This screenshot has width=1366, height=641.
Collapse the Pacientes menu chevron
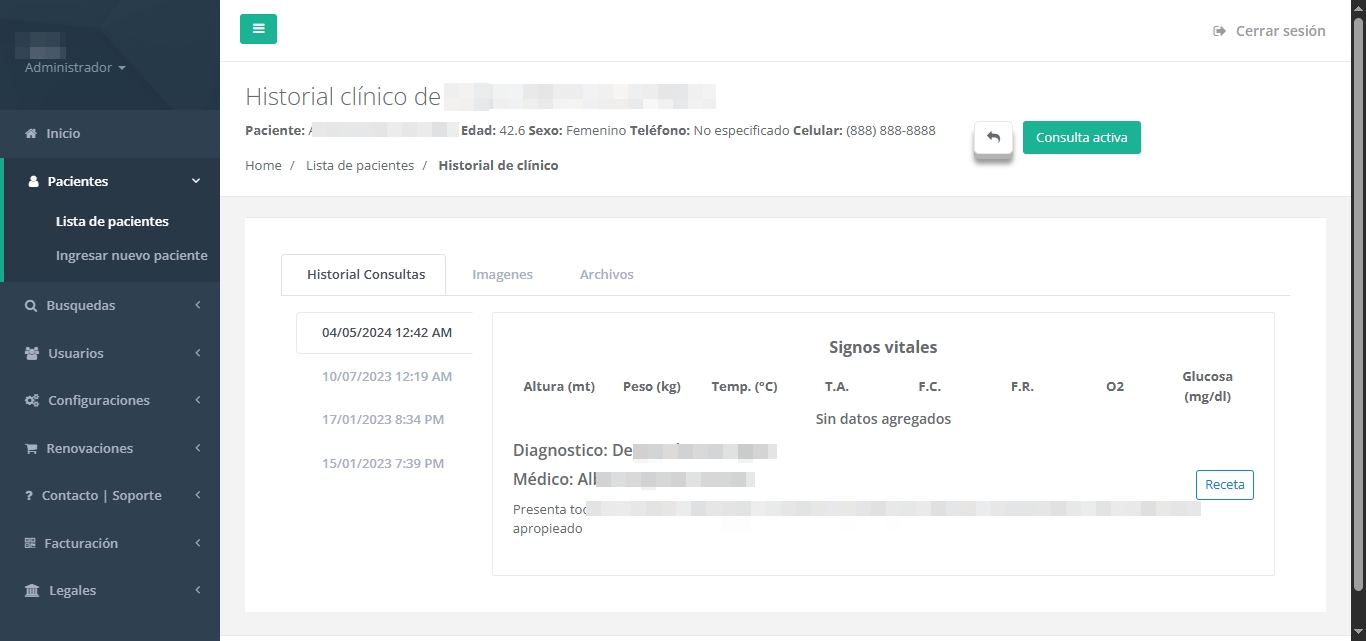[x=196, y=181]
